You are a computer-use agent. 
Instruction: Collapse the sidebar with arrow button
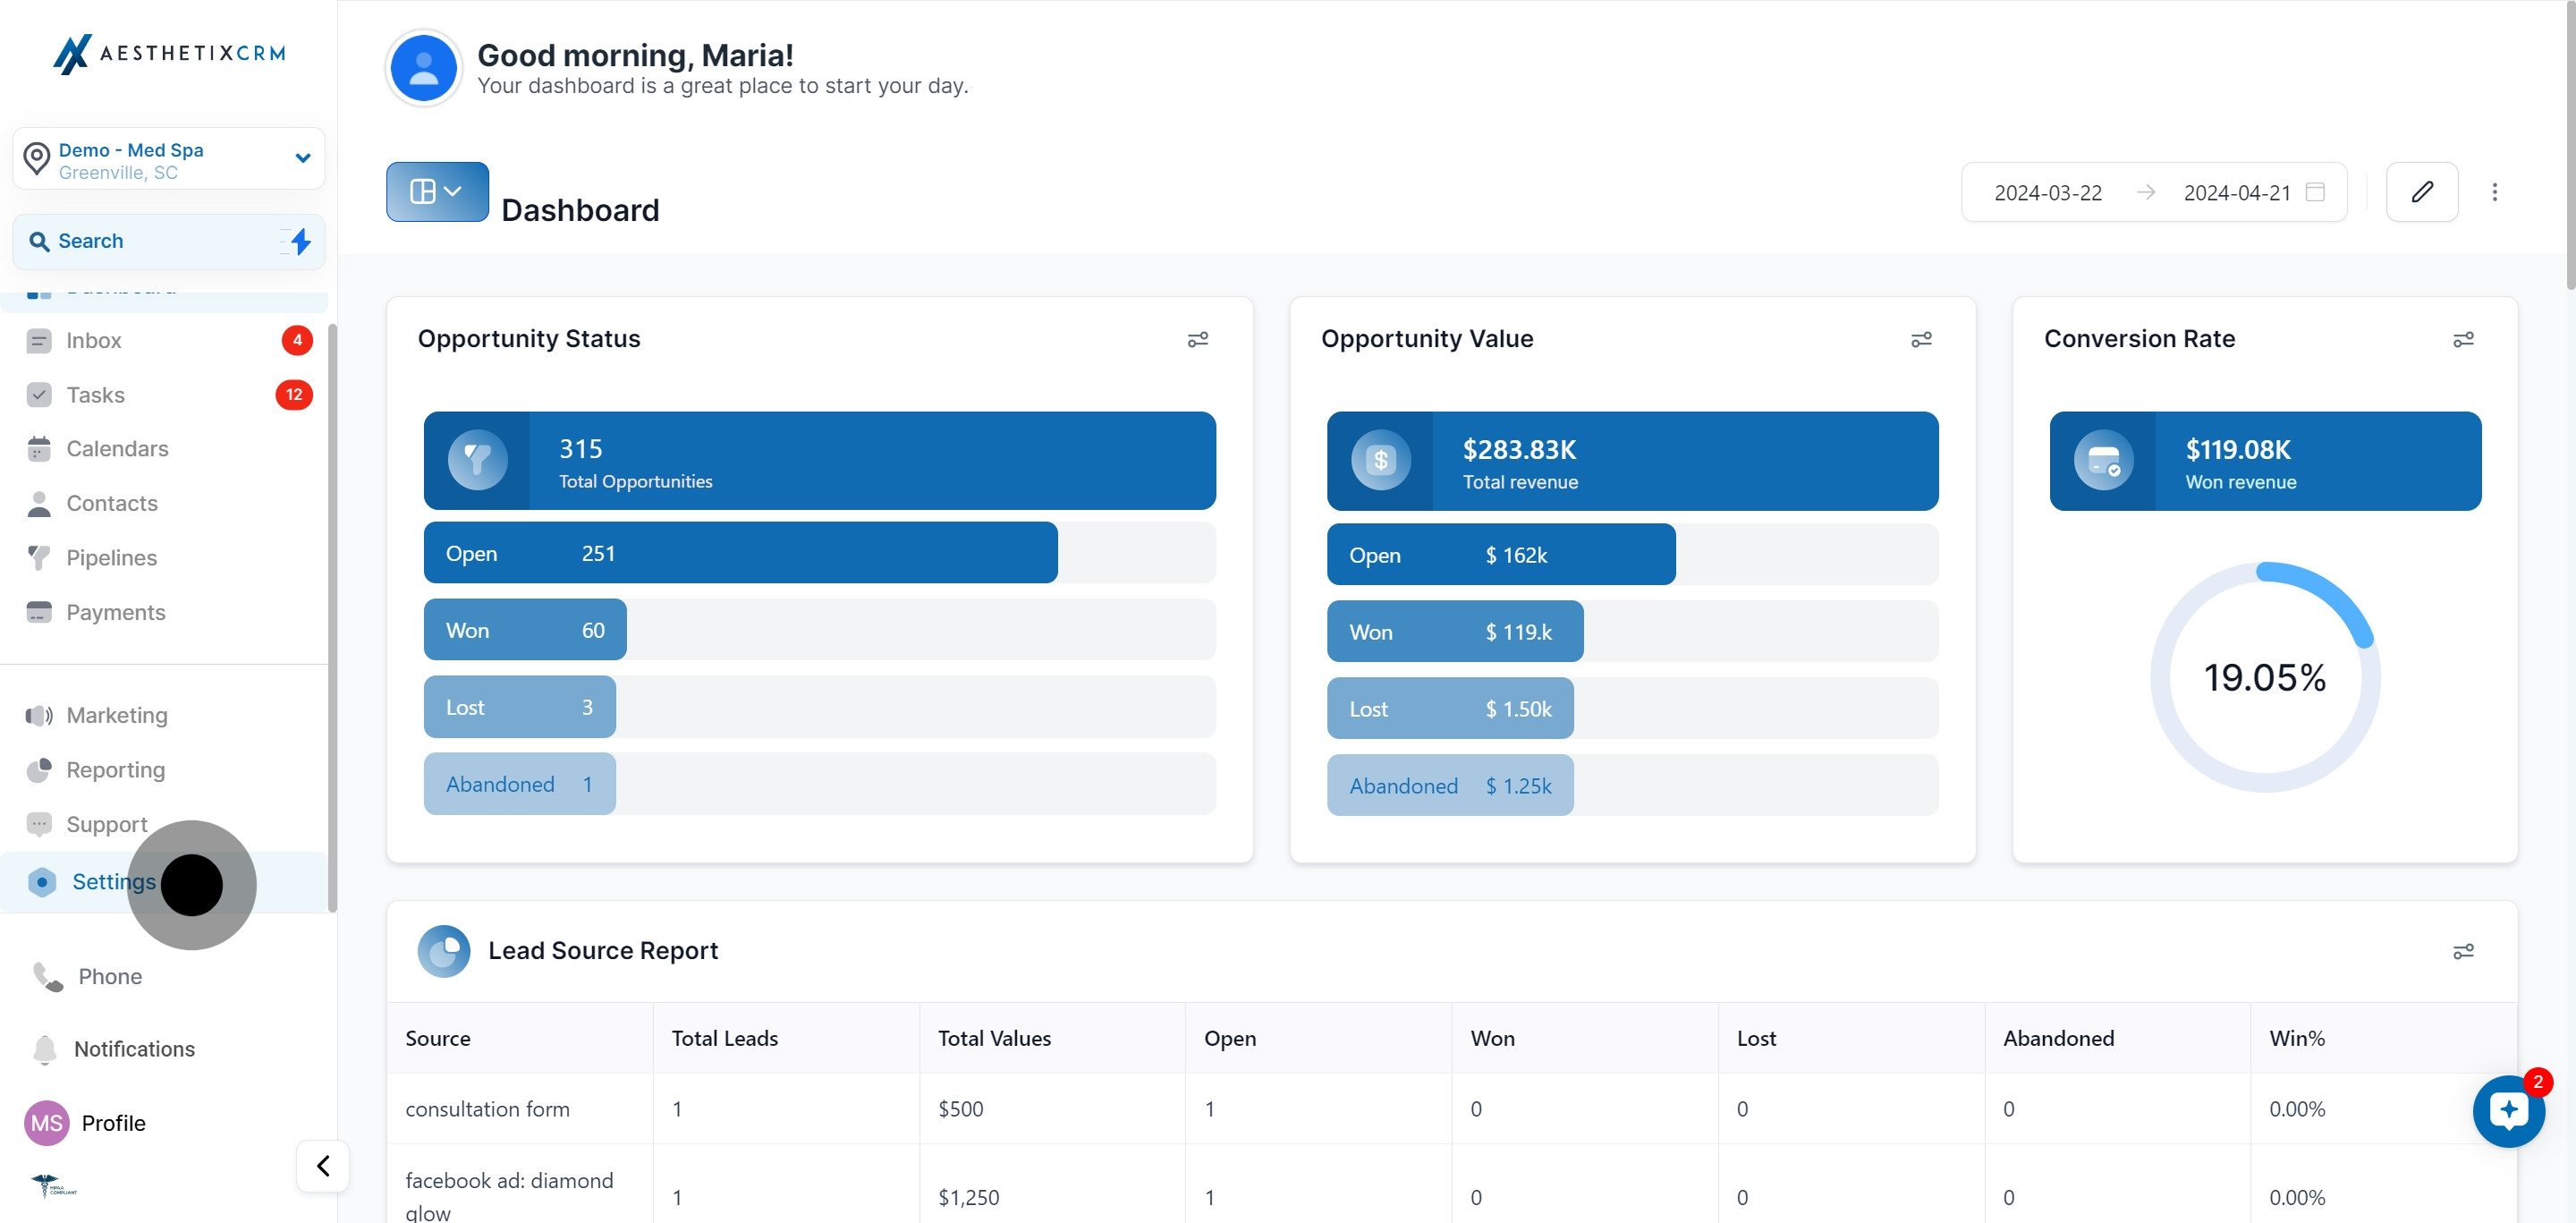click(322, 1165)
